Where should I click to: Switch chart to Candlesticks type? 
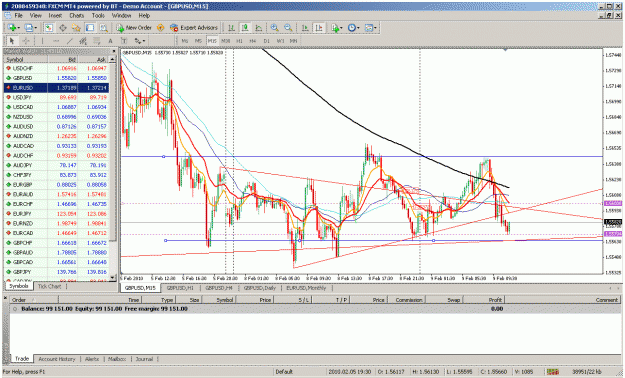pos(245,28)
